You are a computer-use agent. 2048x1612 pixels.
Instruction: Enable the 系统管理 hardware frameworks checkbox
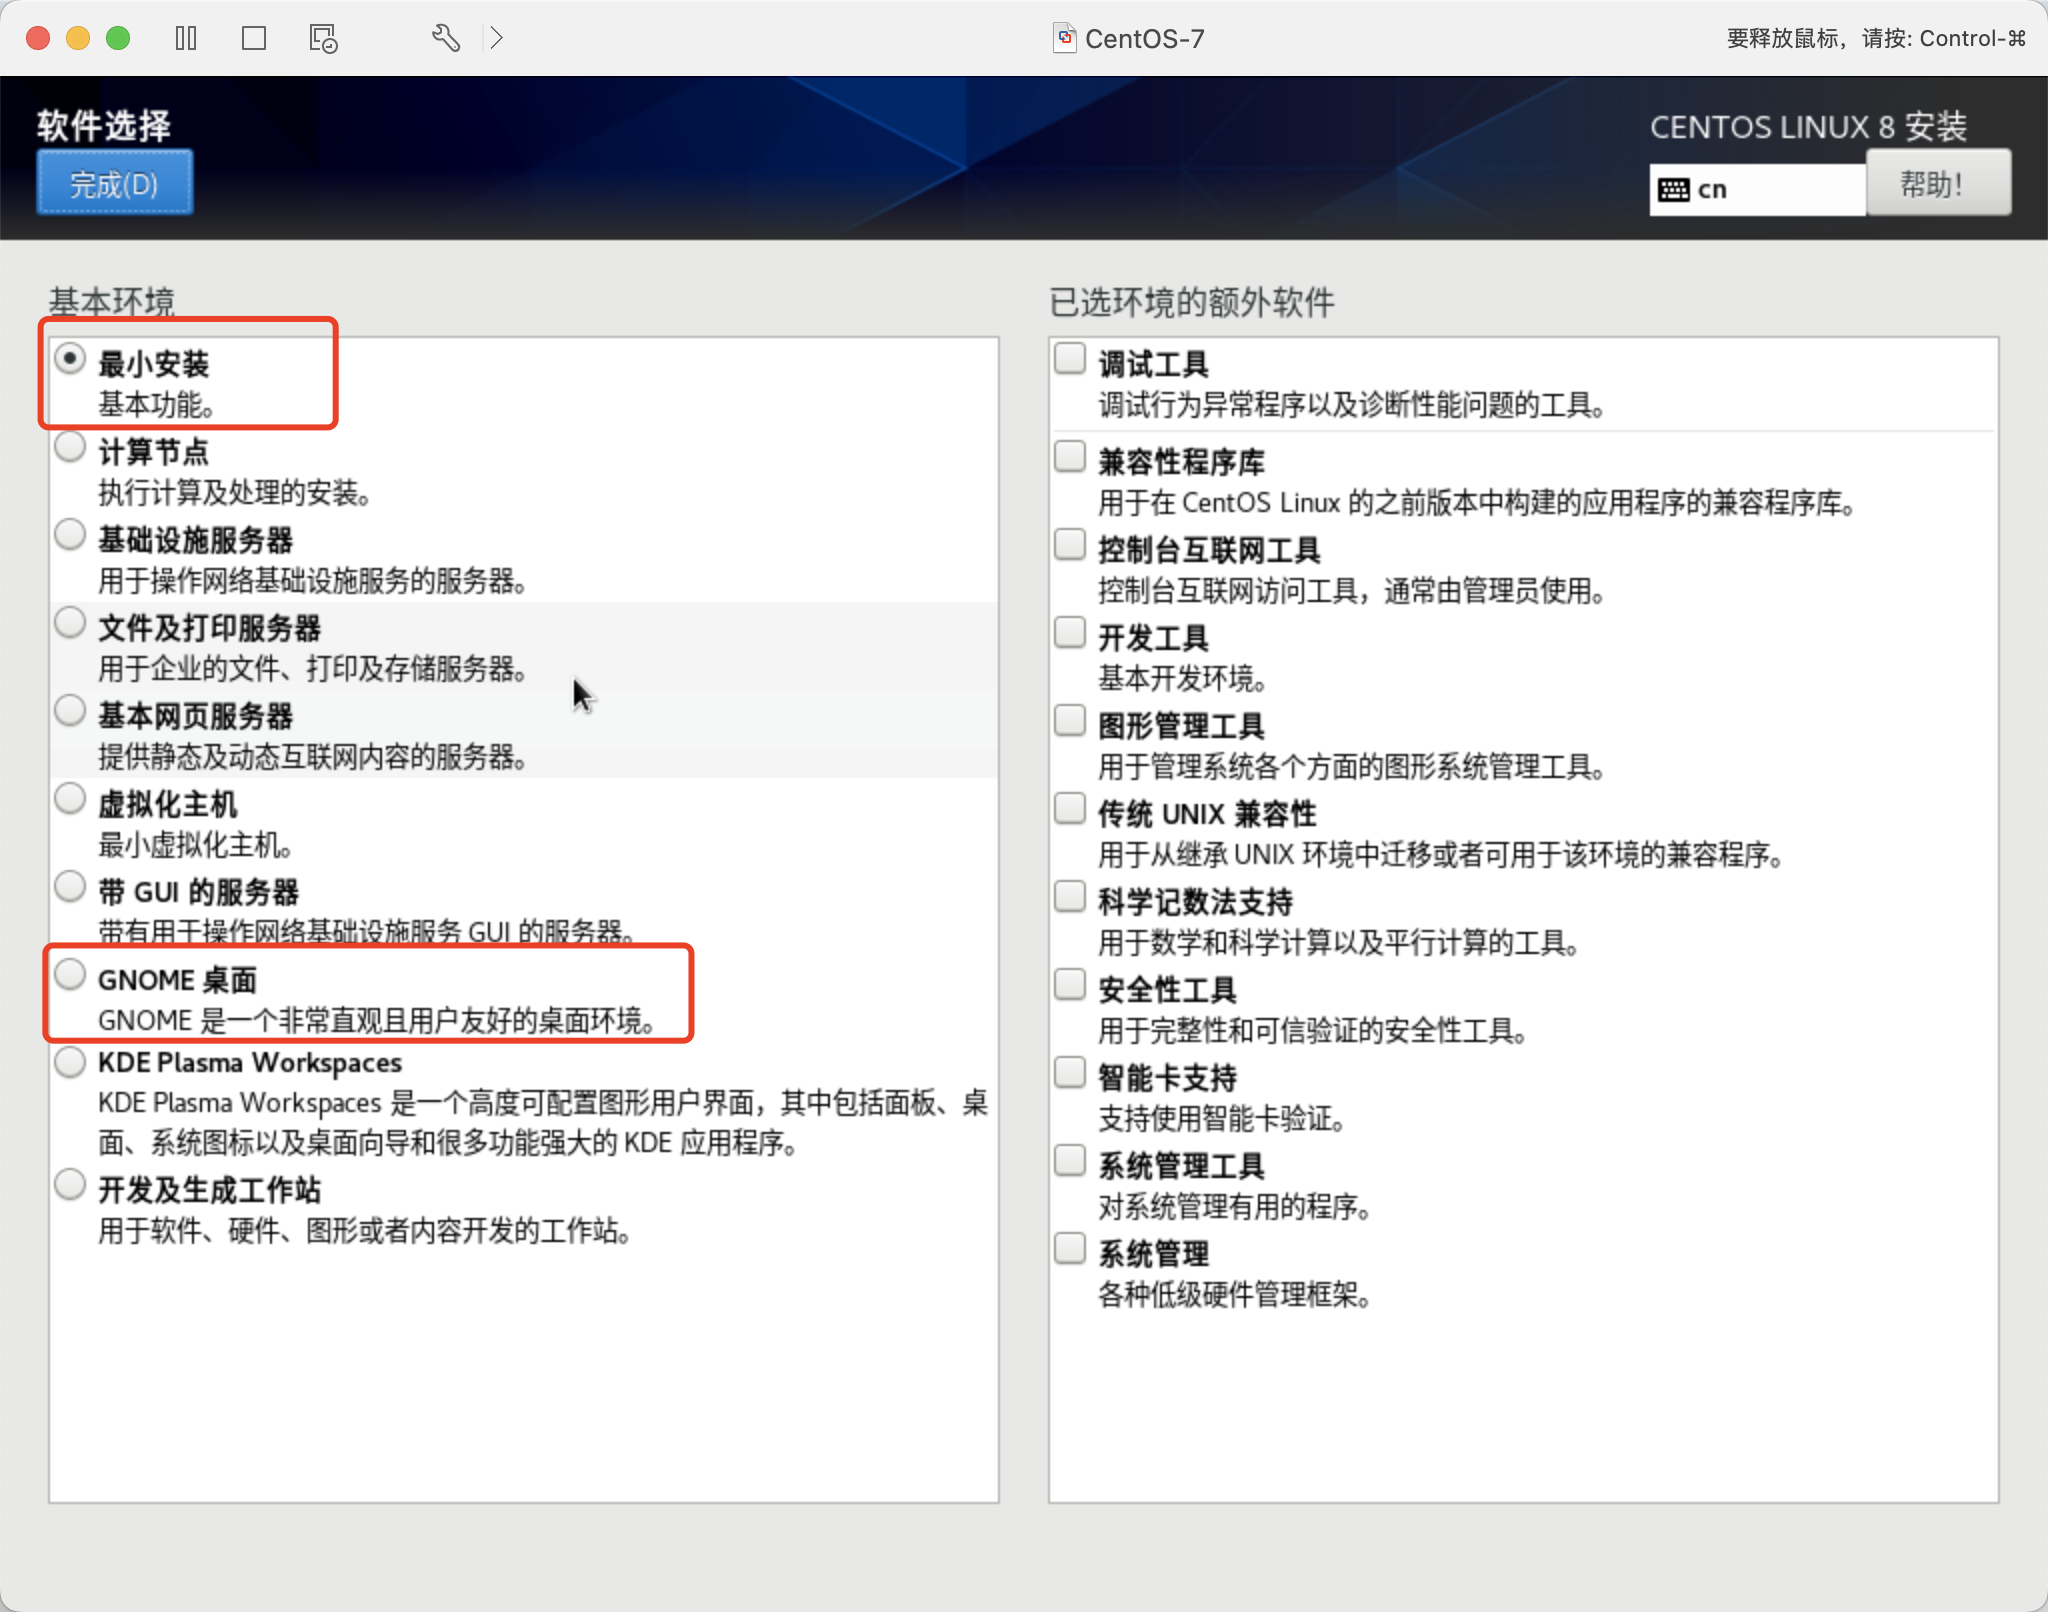(x=1070, y=1249)
